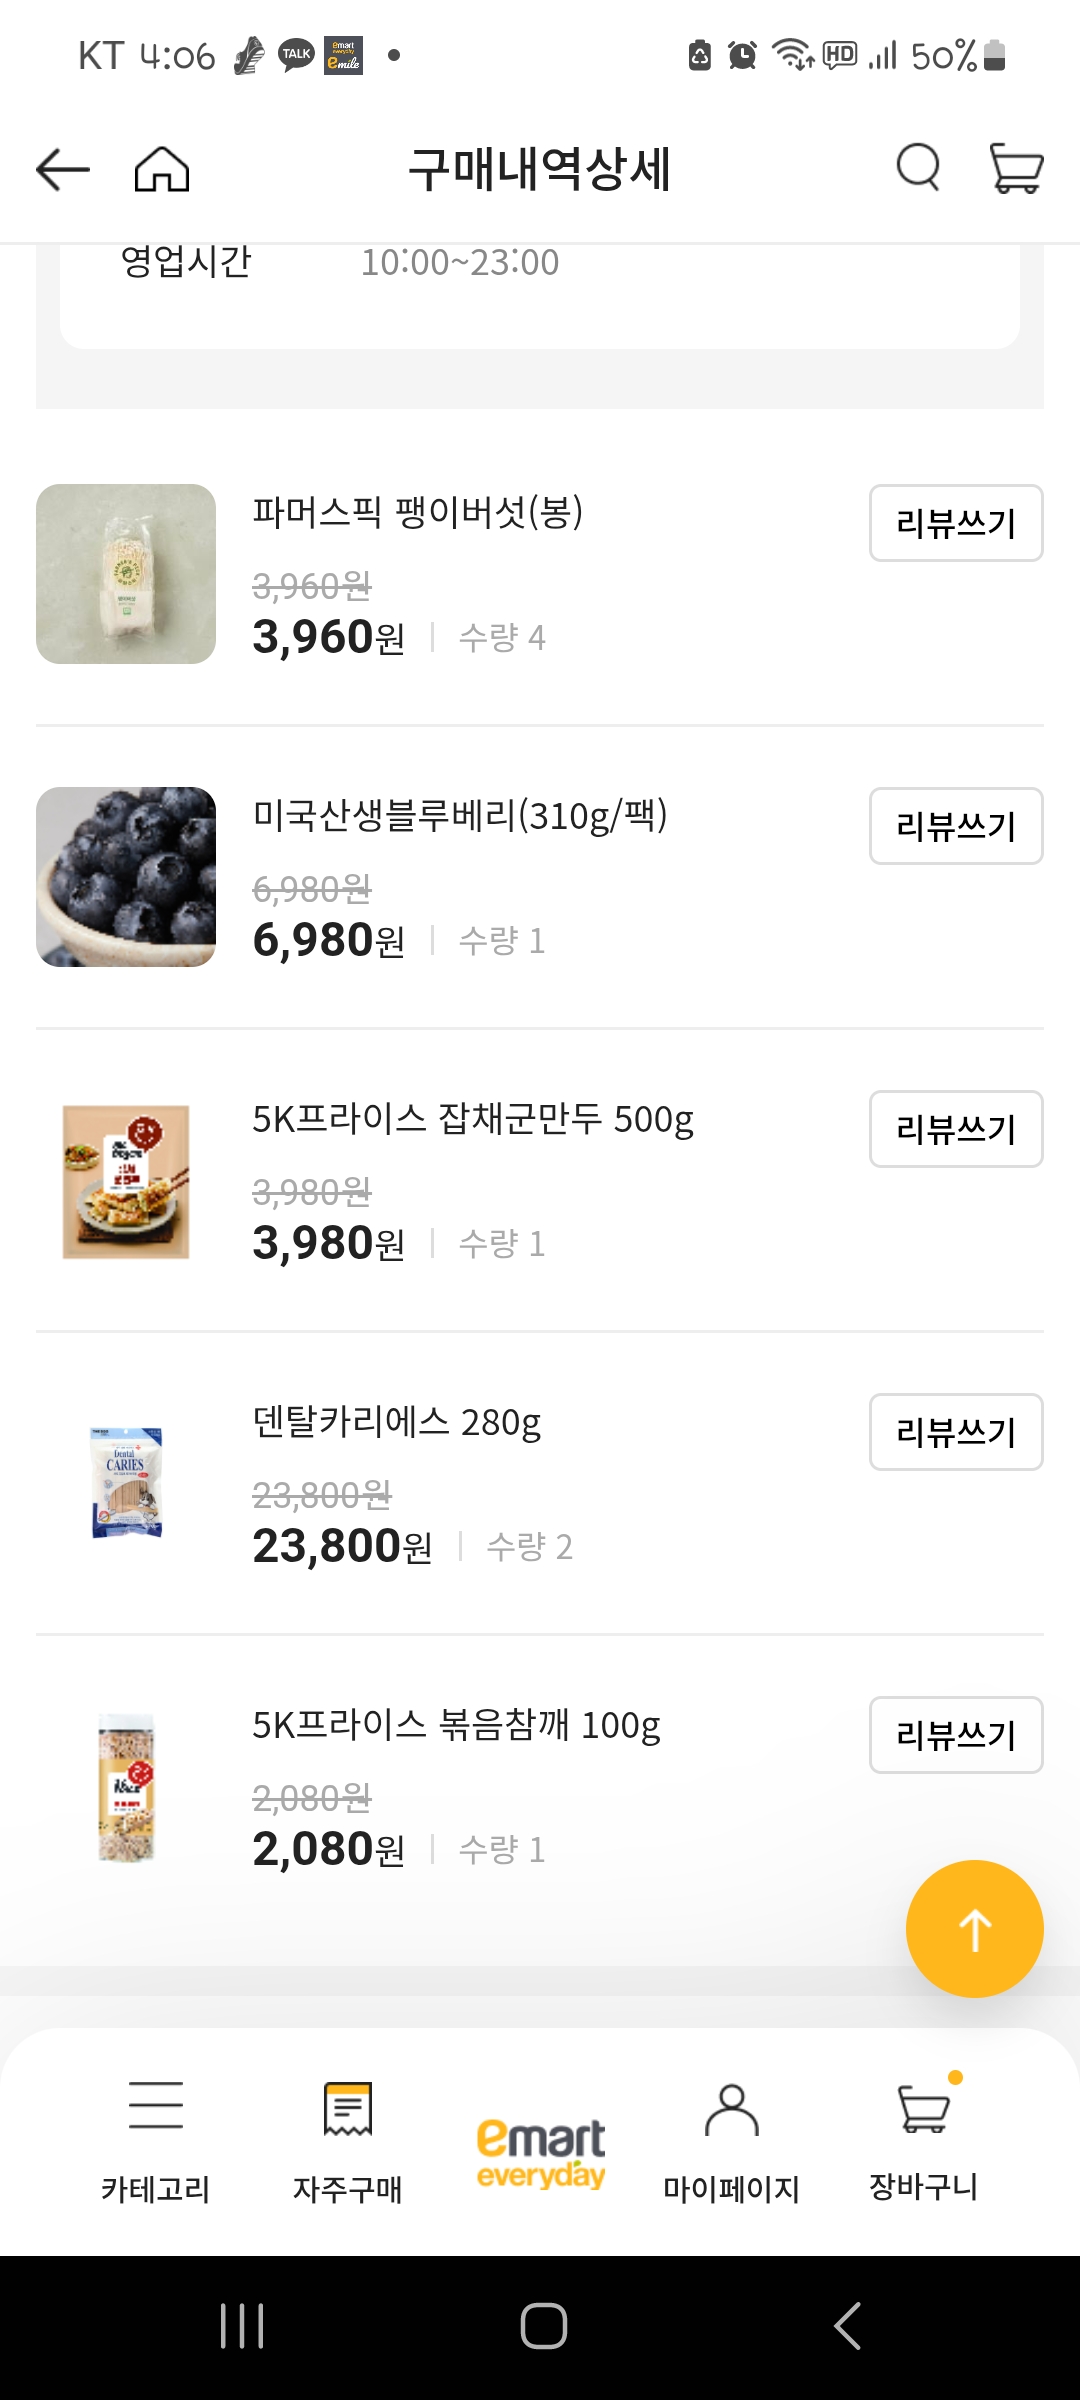The width and height of the screenshot is (1080, 2400).
Task: Write review for 5K프라이스 볶음참깨 100g
Action: (x=956, y=1735)
